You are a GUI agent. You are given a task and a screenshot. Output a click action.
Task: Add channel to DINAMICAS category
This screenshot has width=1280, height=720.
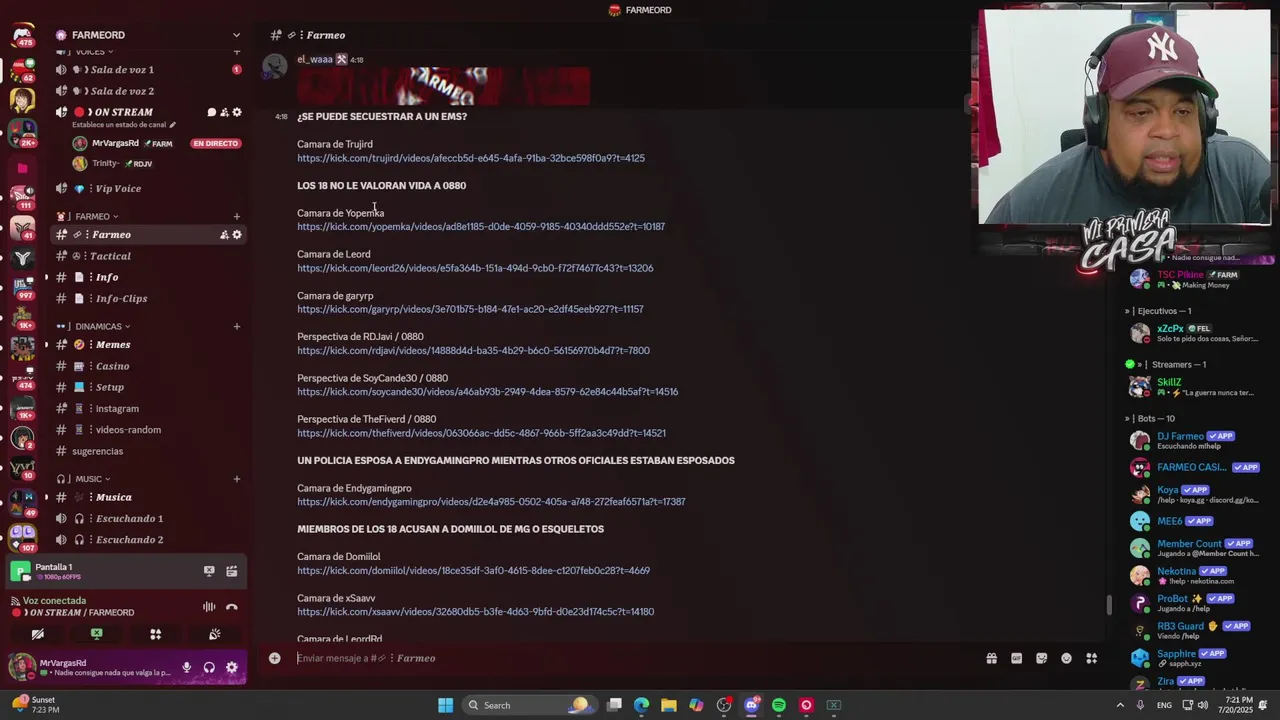[237, 326]
